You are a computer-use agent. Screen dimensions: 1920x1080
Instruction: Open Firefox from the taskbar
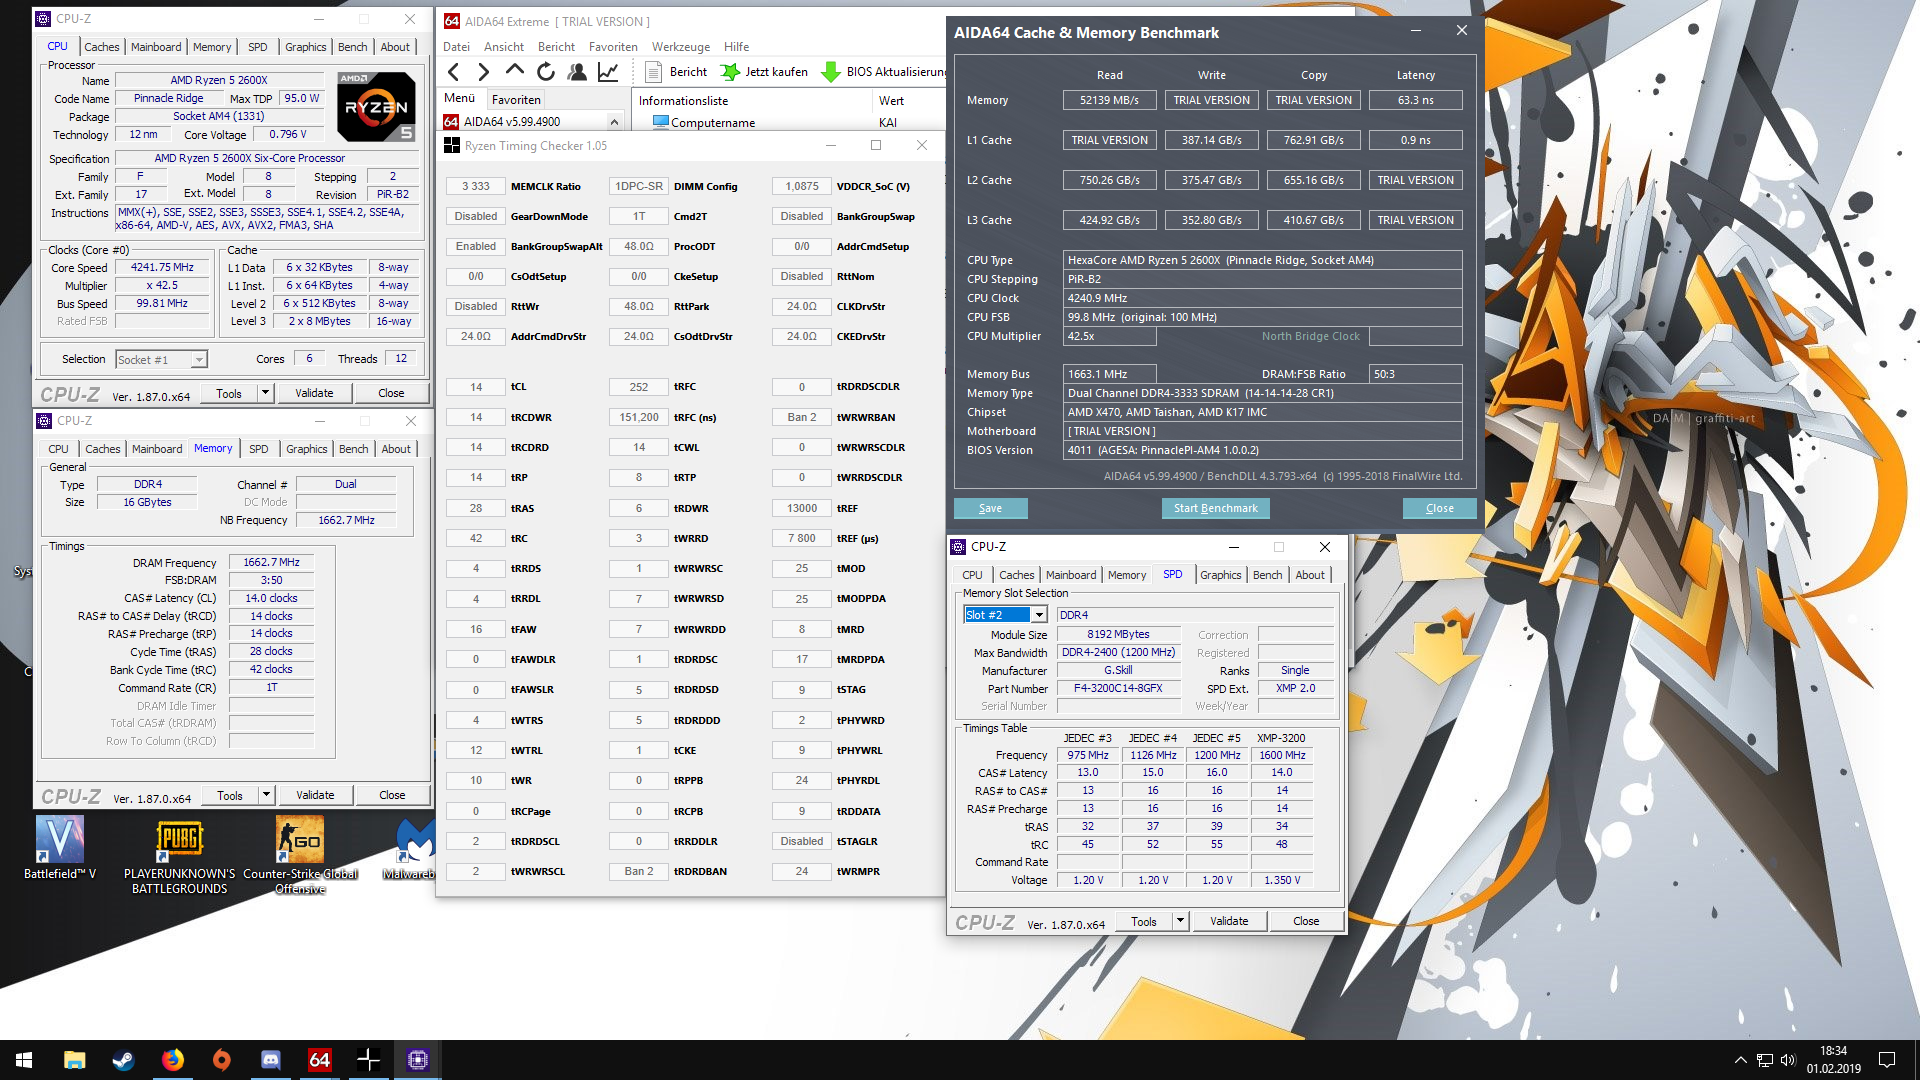point(173,1060)
